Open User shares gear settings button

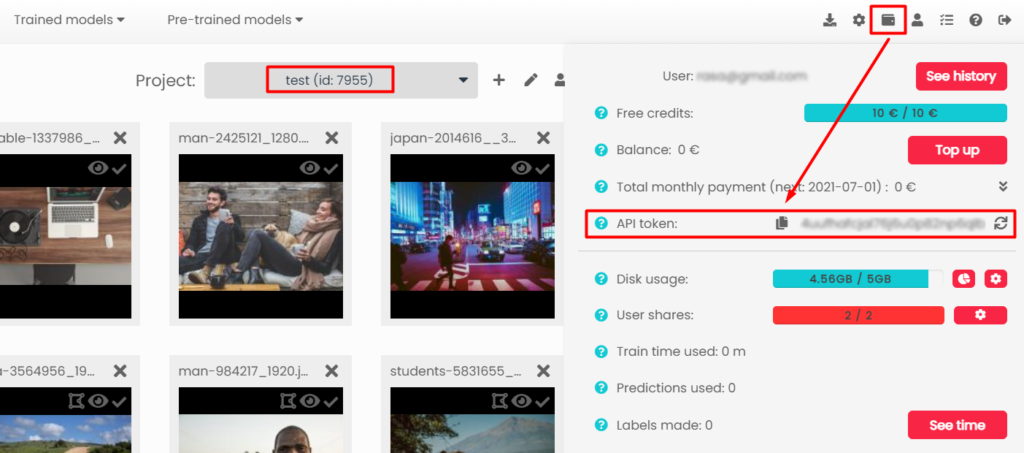[x=980, y=315]
